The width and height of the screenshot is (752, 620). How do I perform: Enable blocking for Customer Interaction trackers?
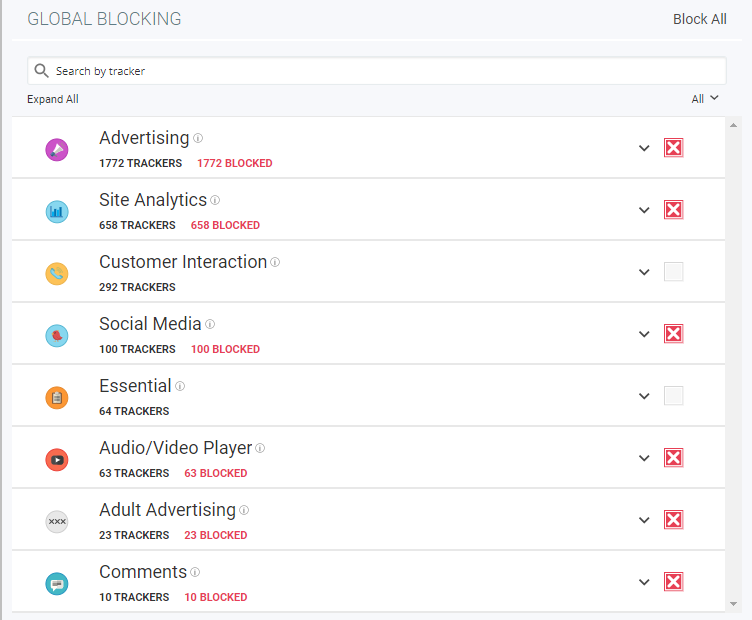(674, 272)
